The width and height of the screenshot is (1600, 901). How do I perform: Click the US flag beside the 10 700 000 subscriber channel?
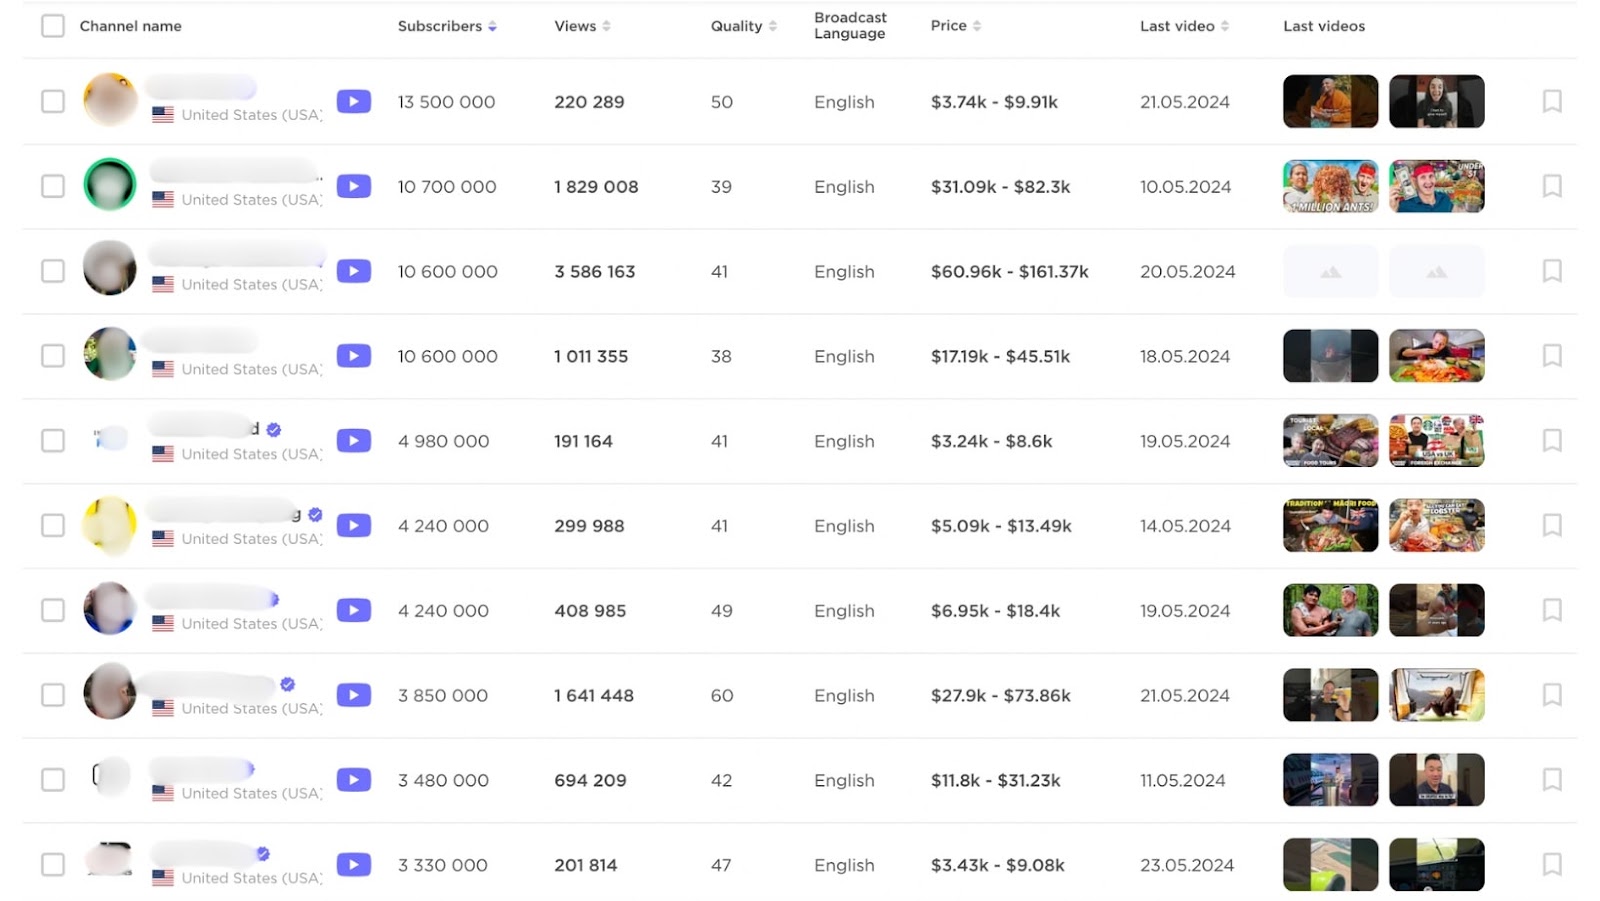[162, 200]
